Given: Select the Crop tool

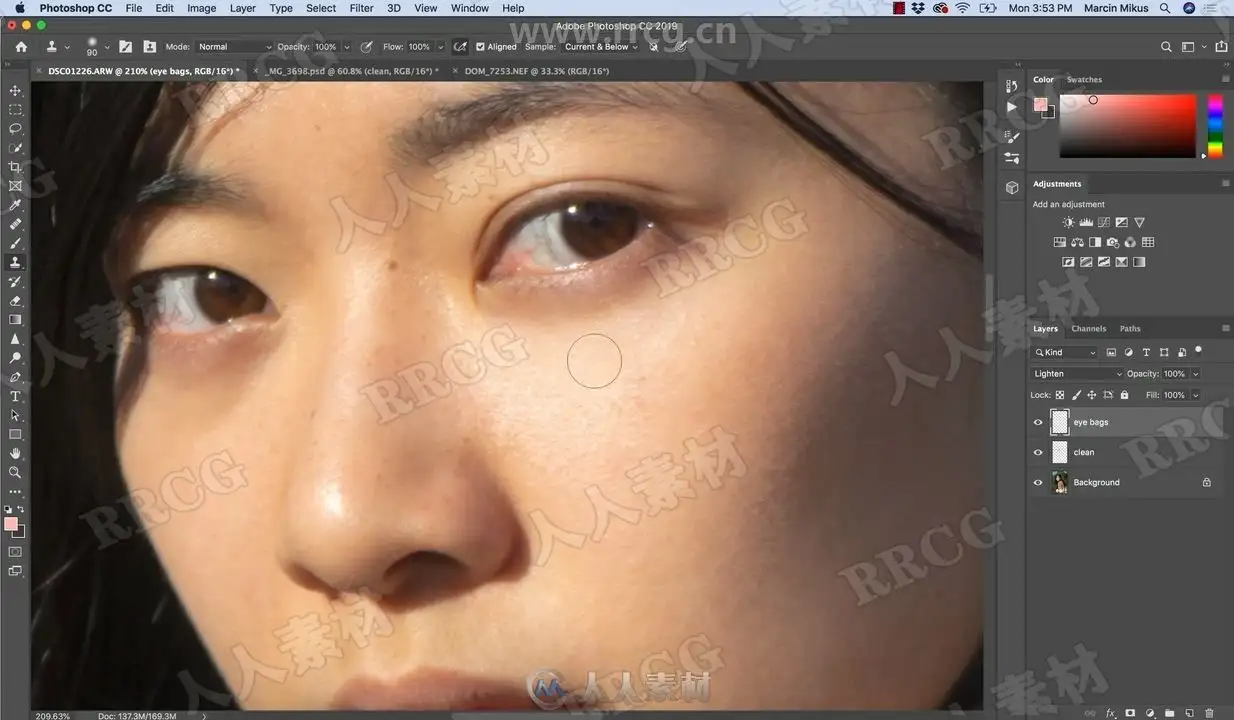Looking at the screenshot, I should (15, 167).
